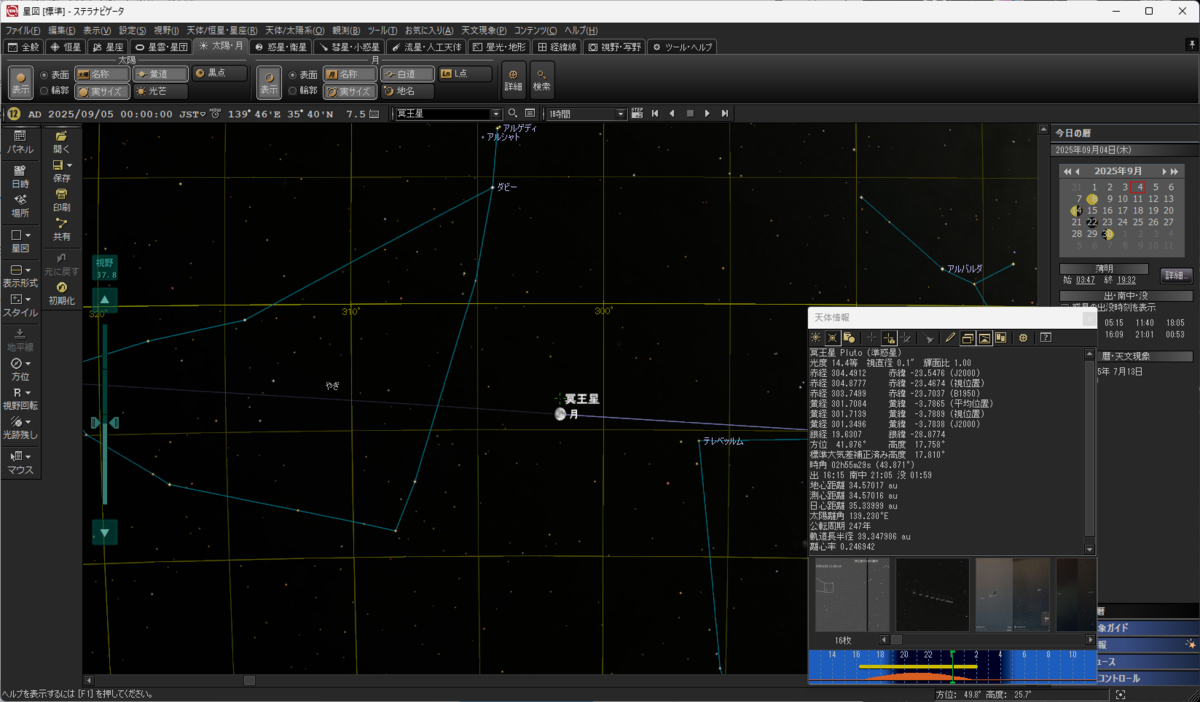Click the magnifier search icon beside 冥王星 box
Image resolution: width=1200 pixels, height=702 pixels.
[513, 114]
